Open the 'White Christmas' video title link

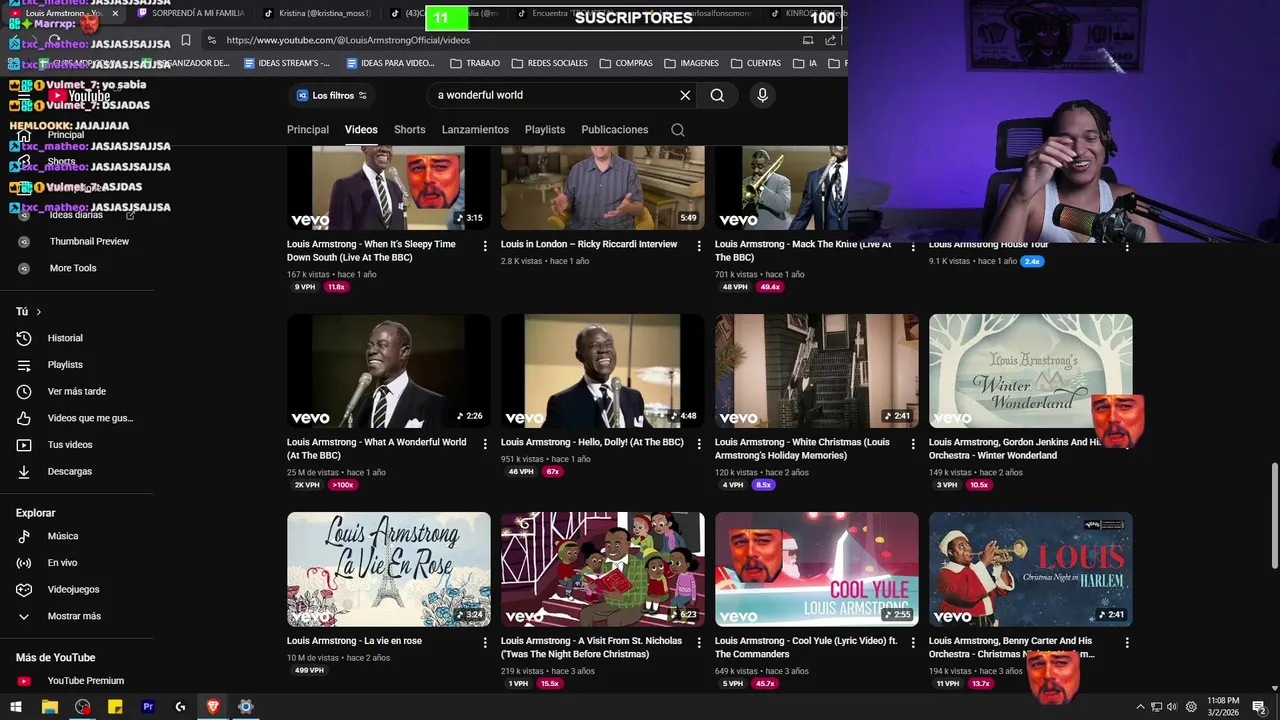(x=802, y=449)
